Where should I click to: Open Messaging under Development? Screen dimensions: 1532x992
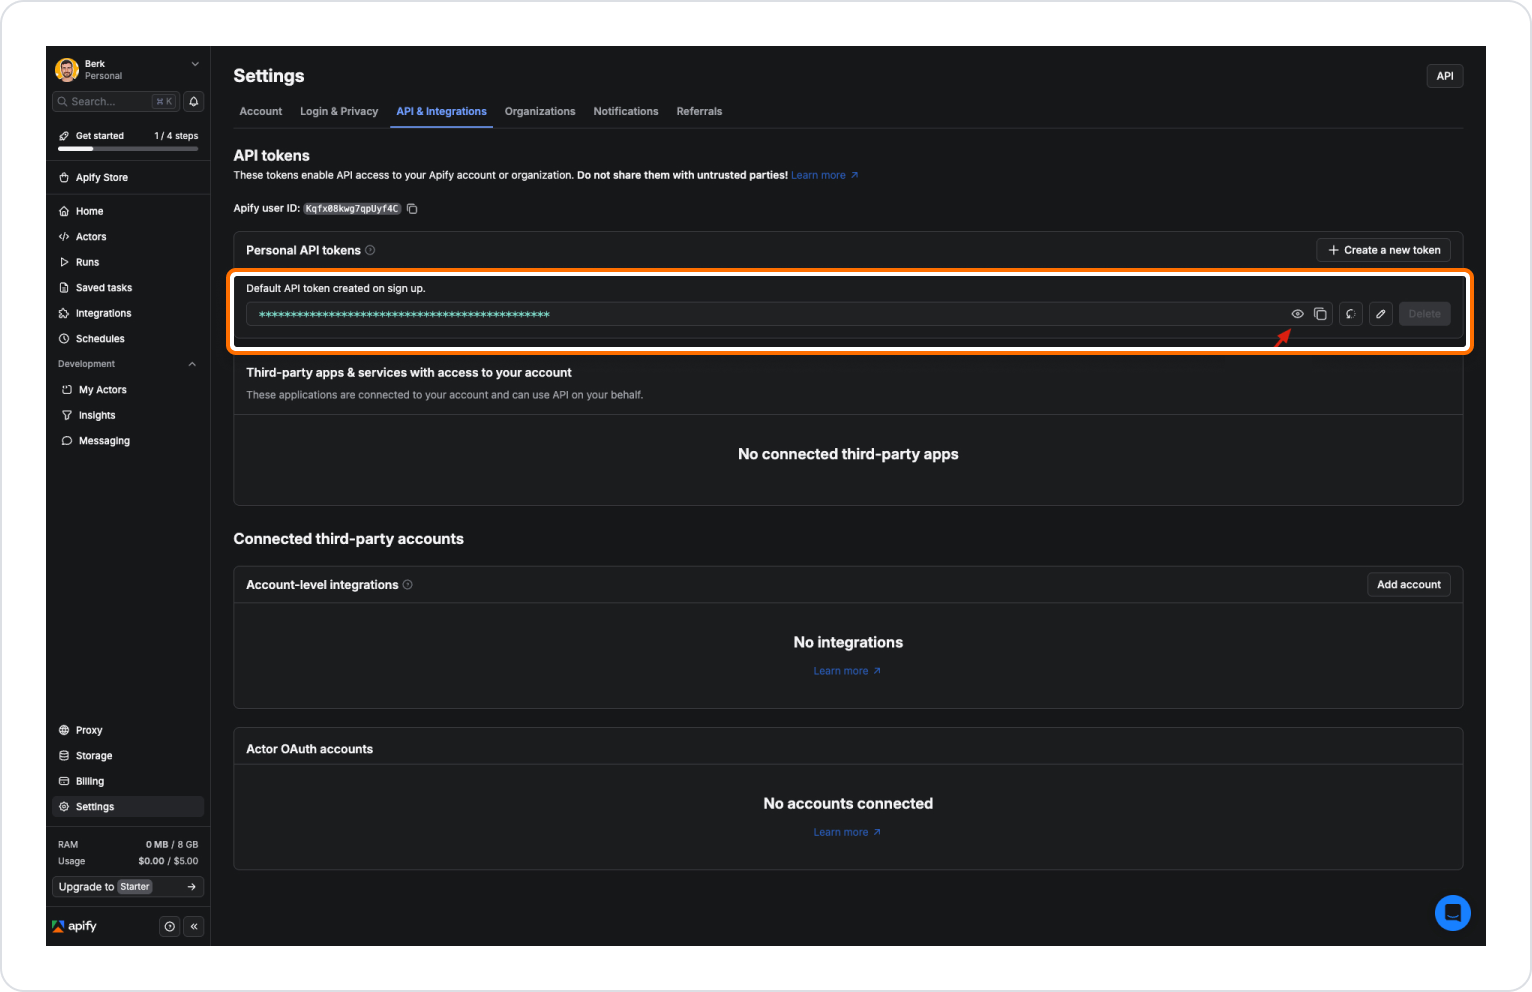128,441
